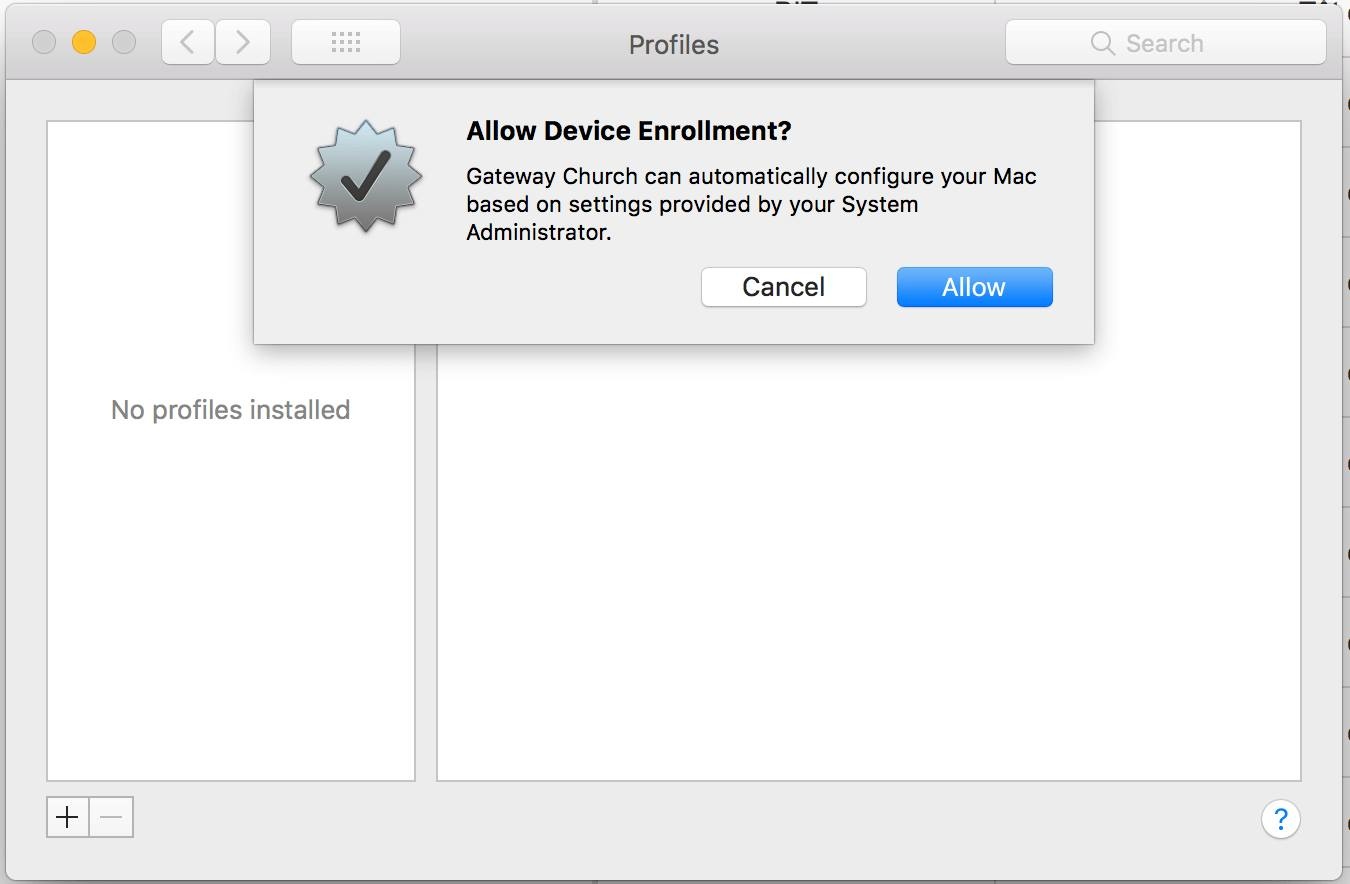
Task: Show all preferences via grid icon
Action: [x=346, y=43]
